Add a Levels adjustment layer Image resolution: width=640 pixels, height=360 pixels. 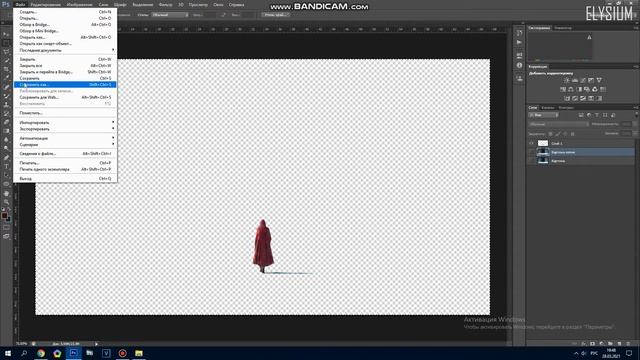click(575, 80)
